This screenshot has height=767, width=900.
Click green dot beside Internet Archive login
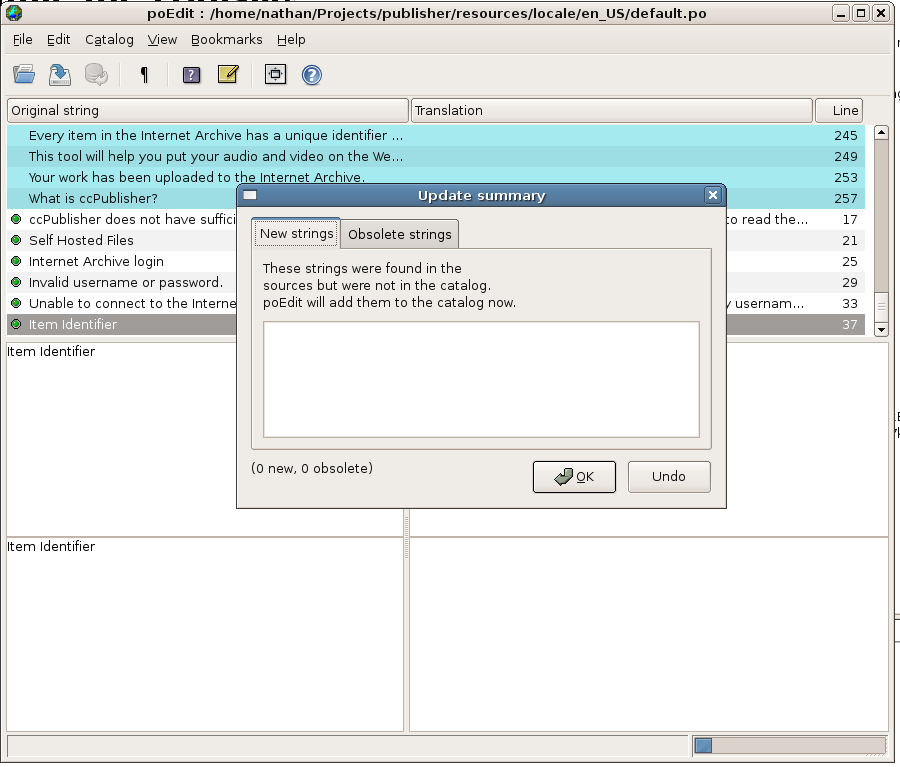16,261
